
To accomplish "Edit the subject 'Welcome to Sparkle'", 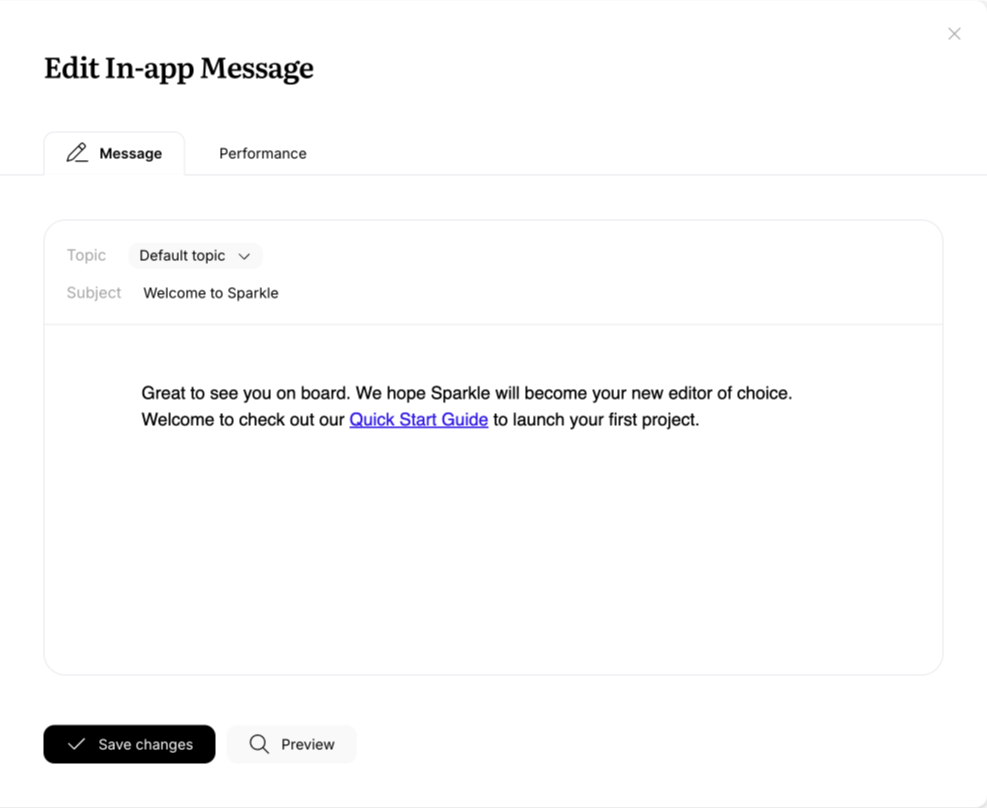I will click(x=210, y=292).
